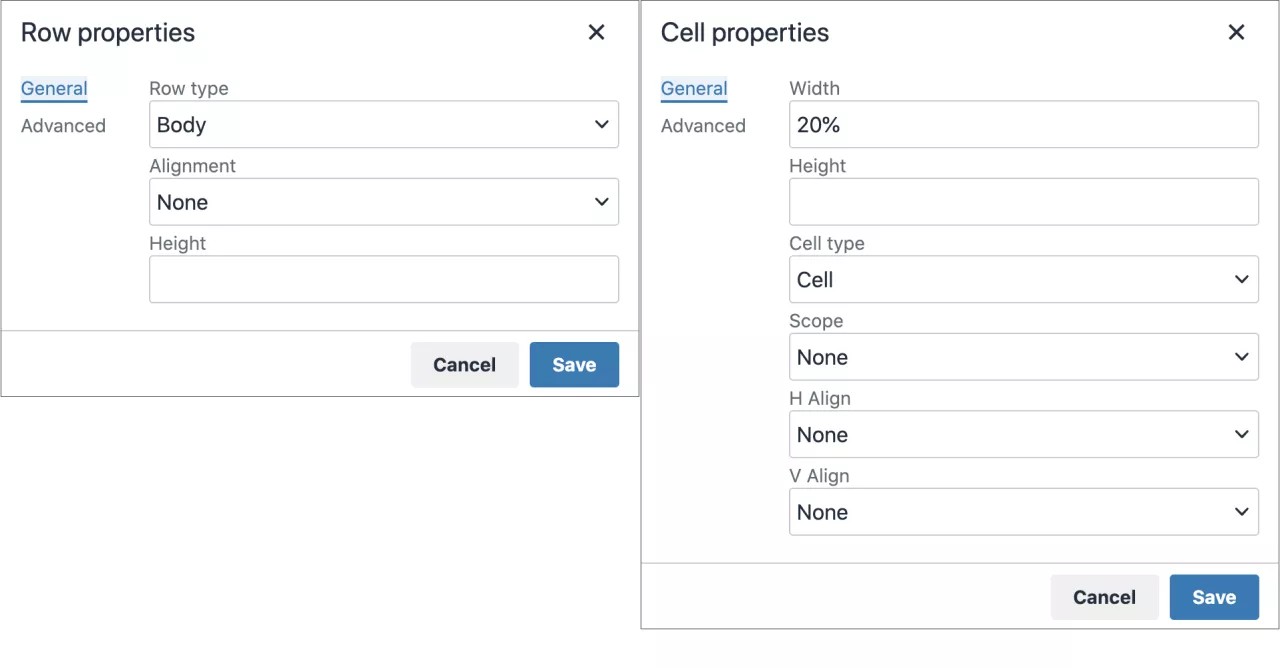
Task: Cancel the Cell properties dialog
Action: point(1104,597)
